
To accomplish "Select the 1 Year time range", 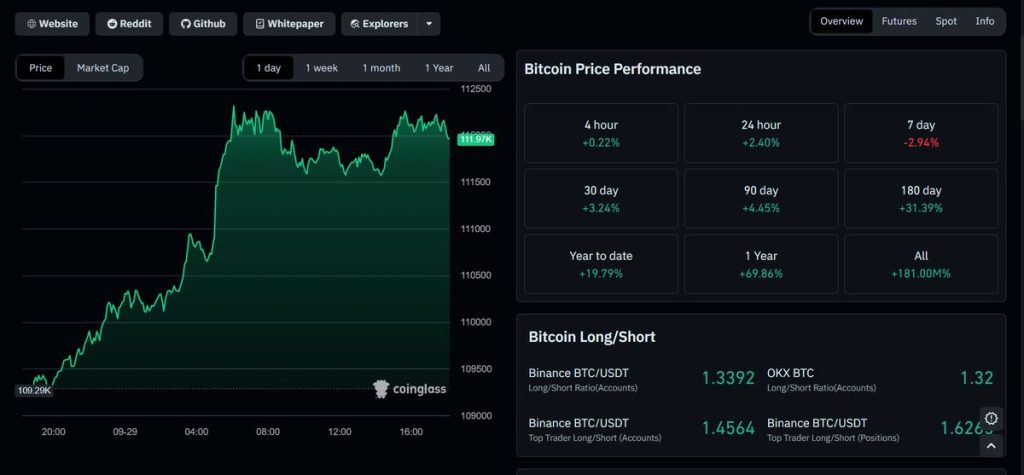I will point(439,68).
